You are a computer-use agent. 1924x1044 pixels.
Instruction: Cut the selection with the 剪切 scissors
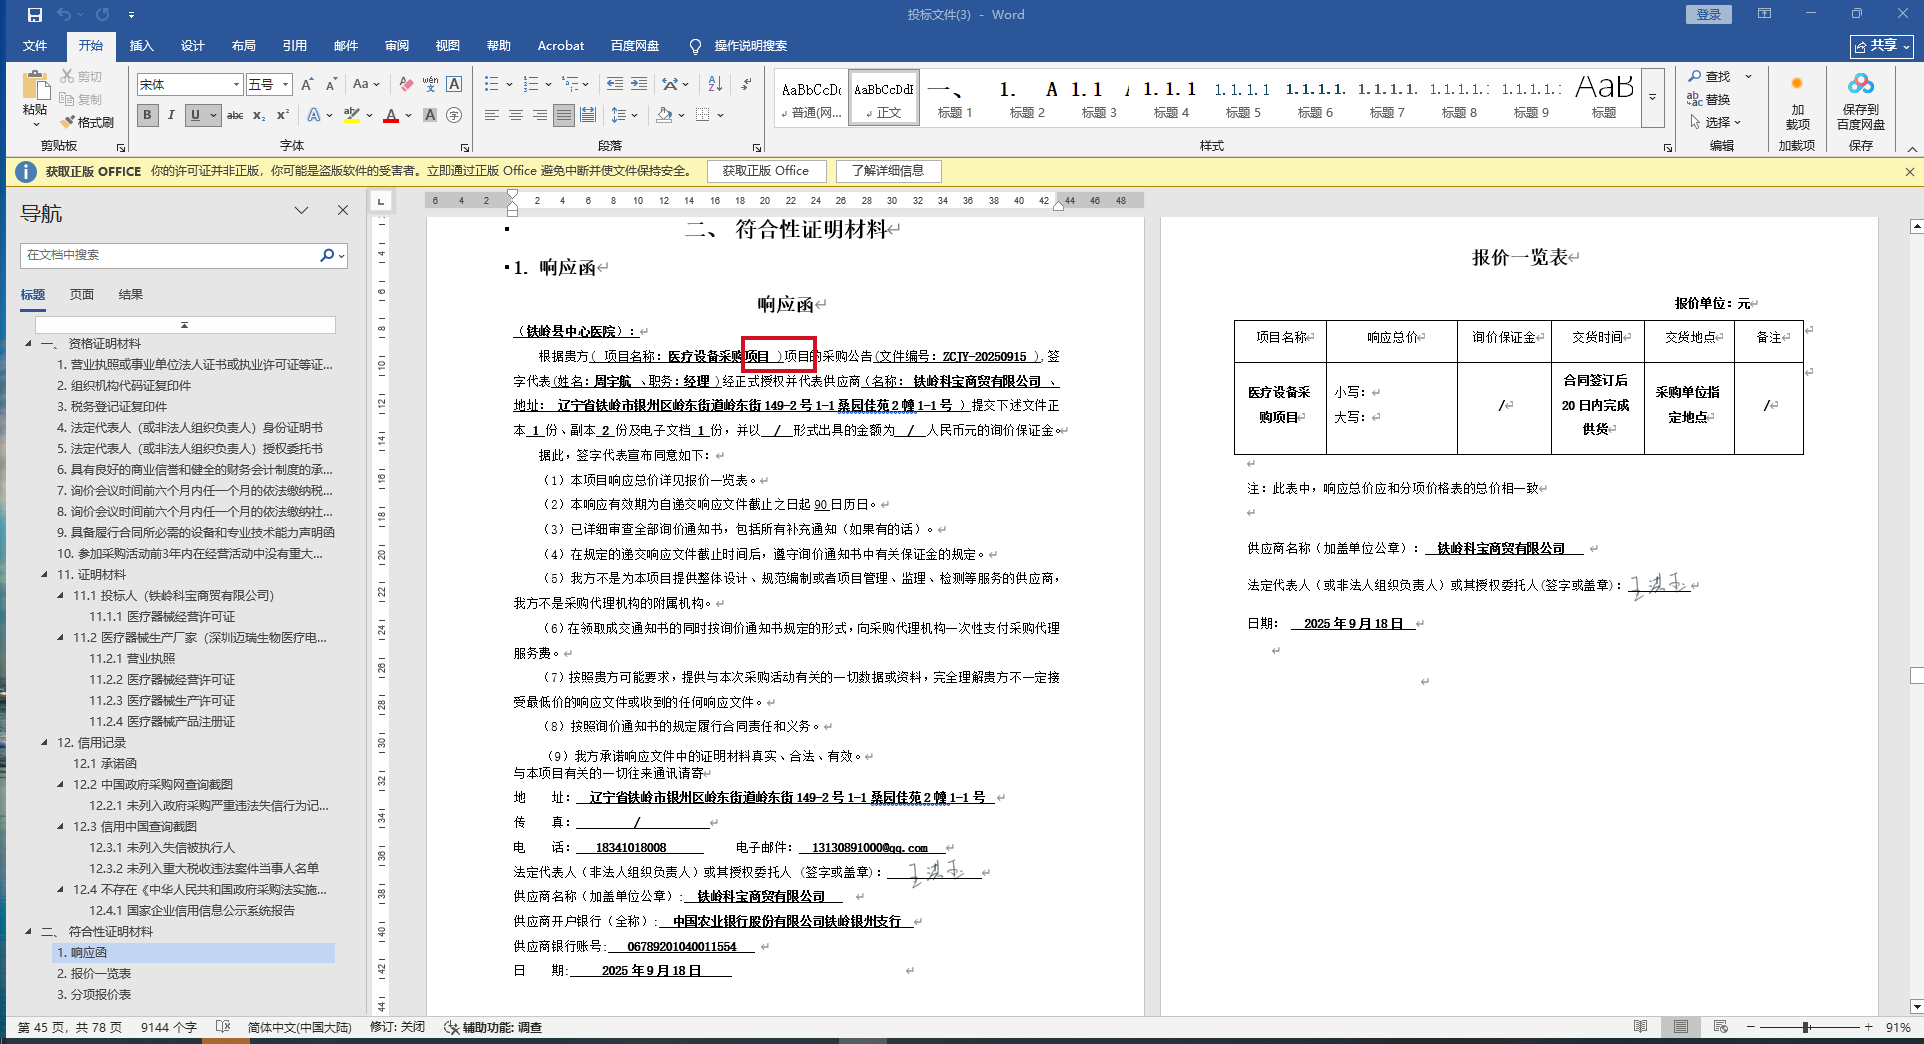click(81, 76)
